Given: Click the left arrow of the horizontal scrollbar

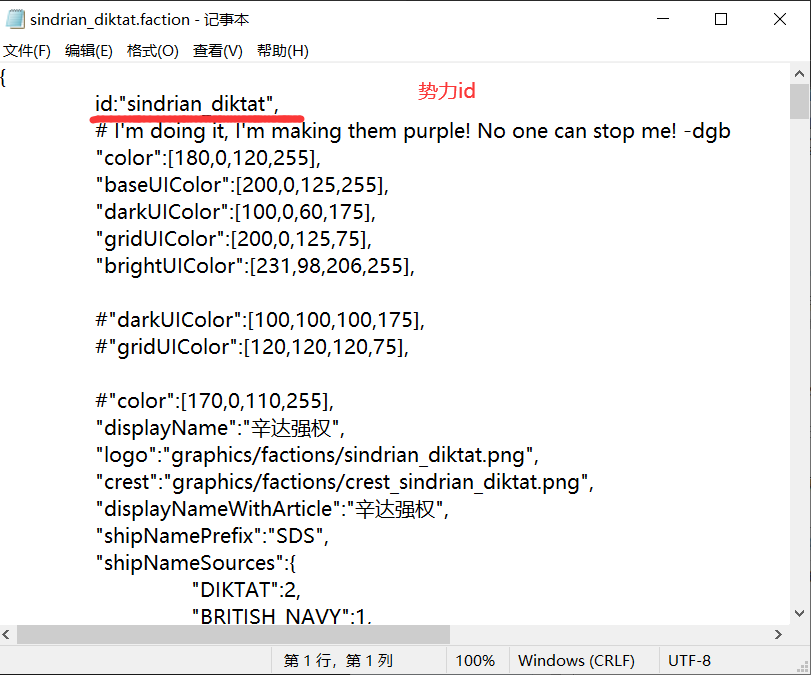Looking at the screenshot, I should click(x=7, y=634).
